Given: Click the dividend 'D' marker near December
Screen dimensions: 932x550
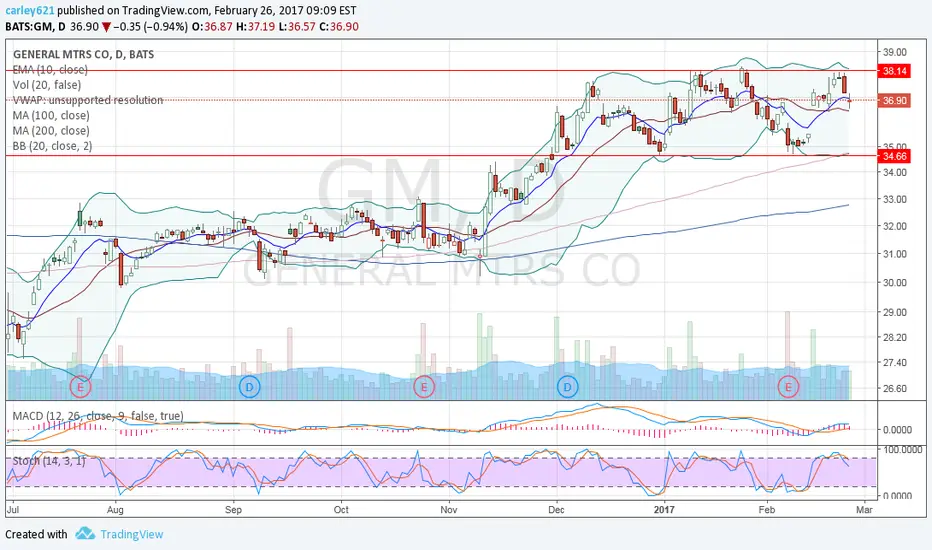Looking at the screenshot, I should click(568, 386).
